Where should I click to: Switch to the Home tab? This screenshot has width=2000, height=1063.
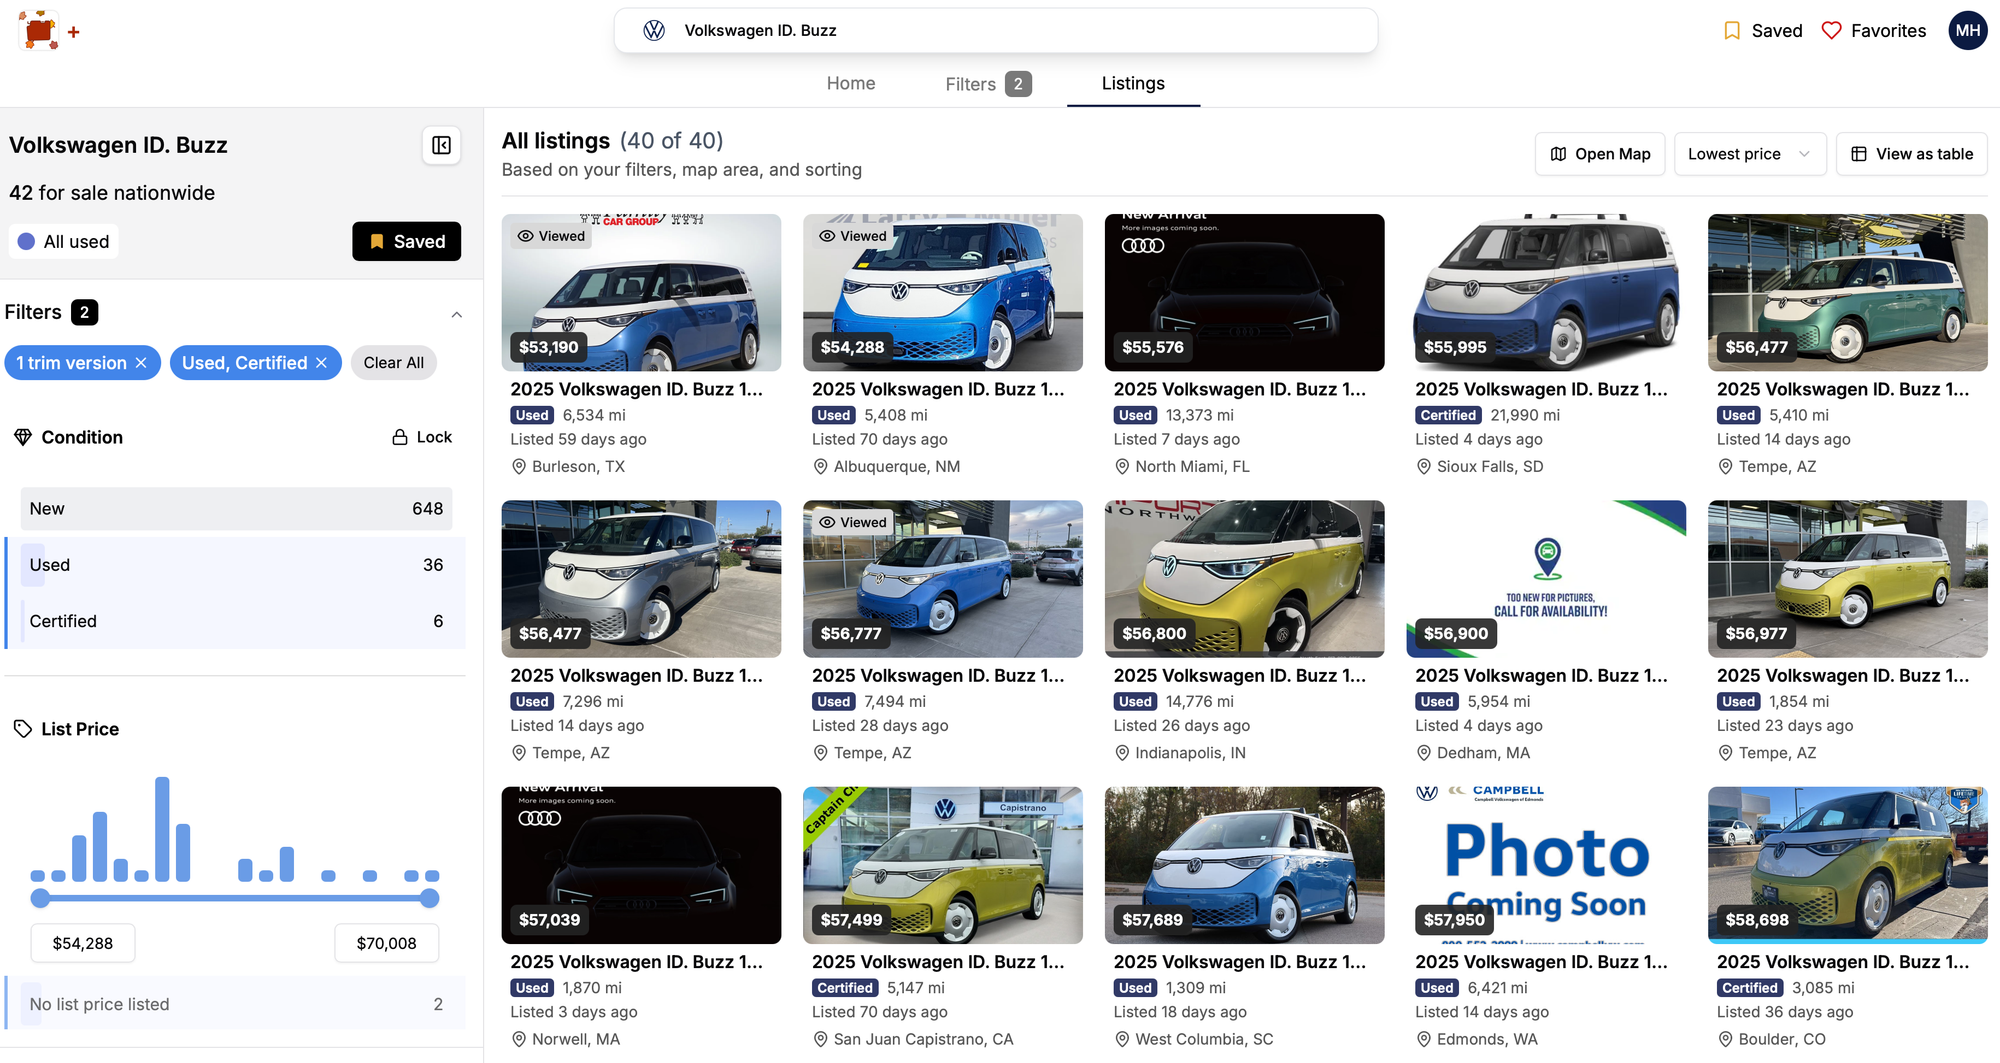click(851, 84)
